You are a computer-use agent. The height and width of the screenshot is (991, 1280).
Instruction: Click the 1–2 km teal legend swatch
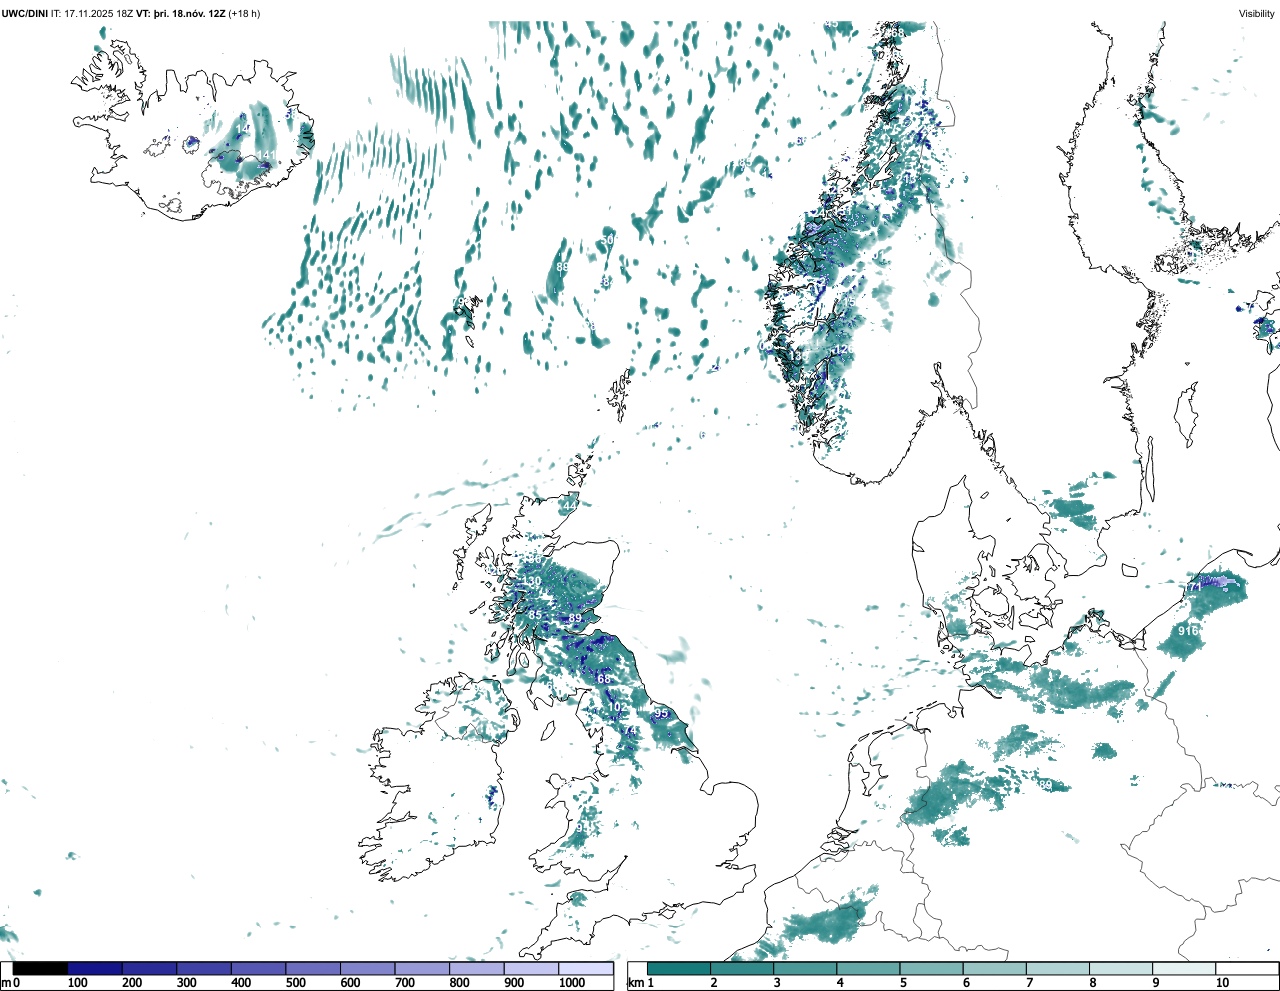tap(679, 969)
